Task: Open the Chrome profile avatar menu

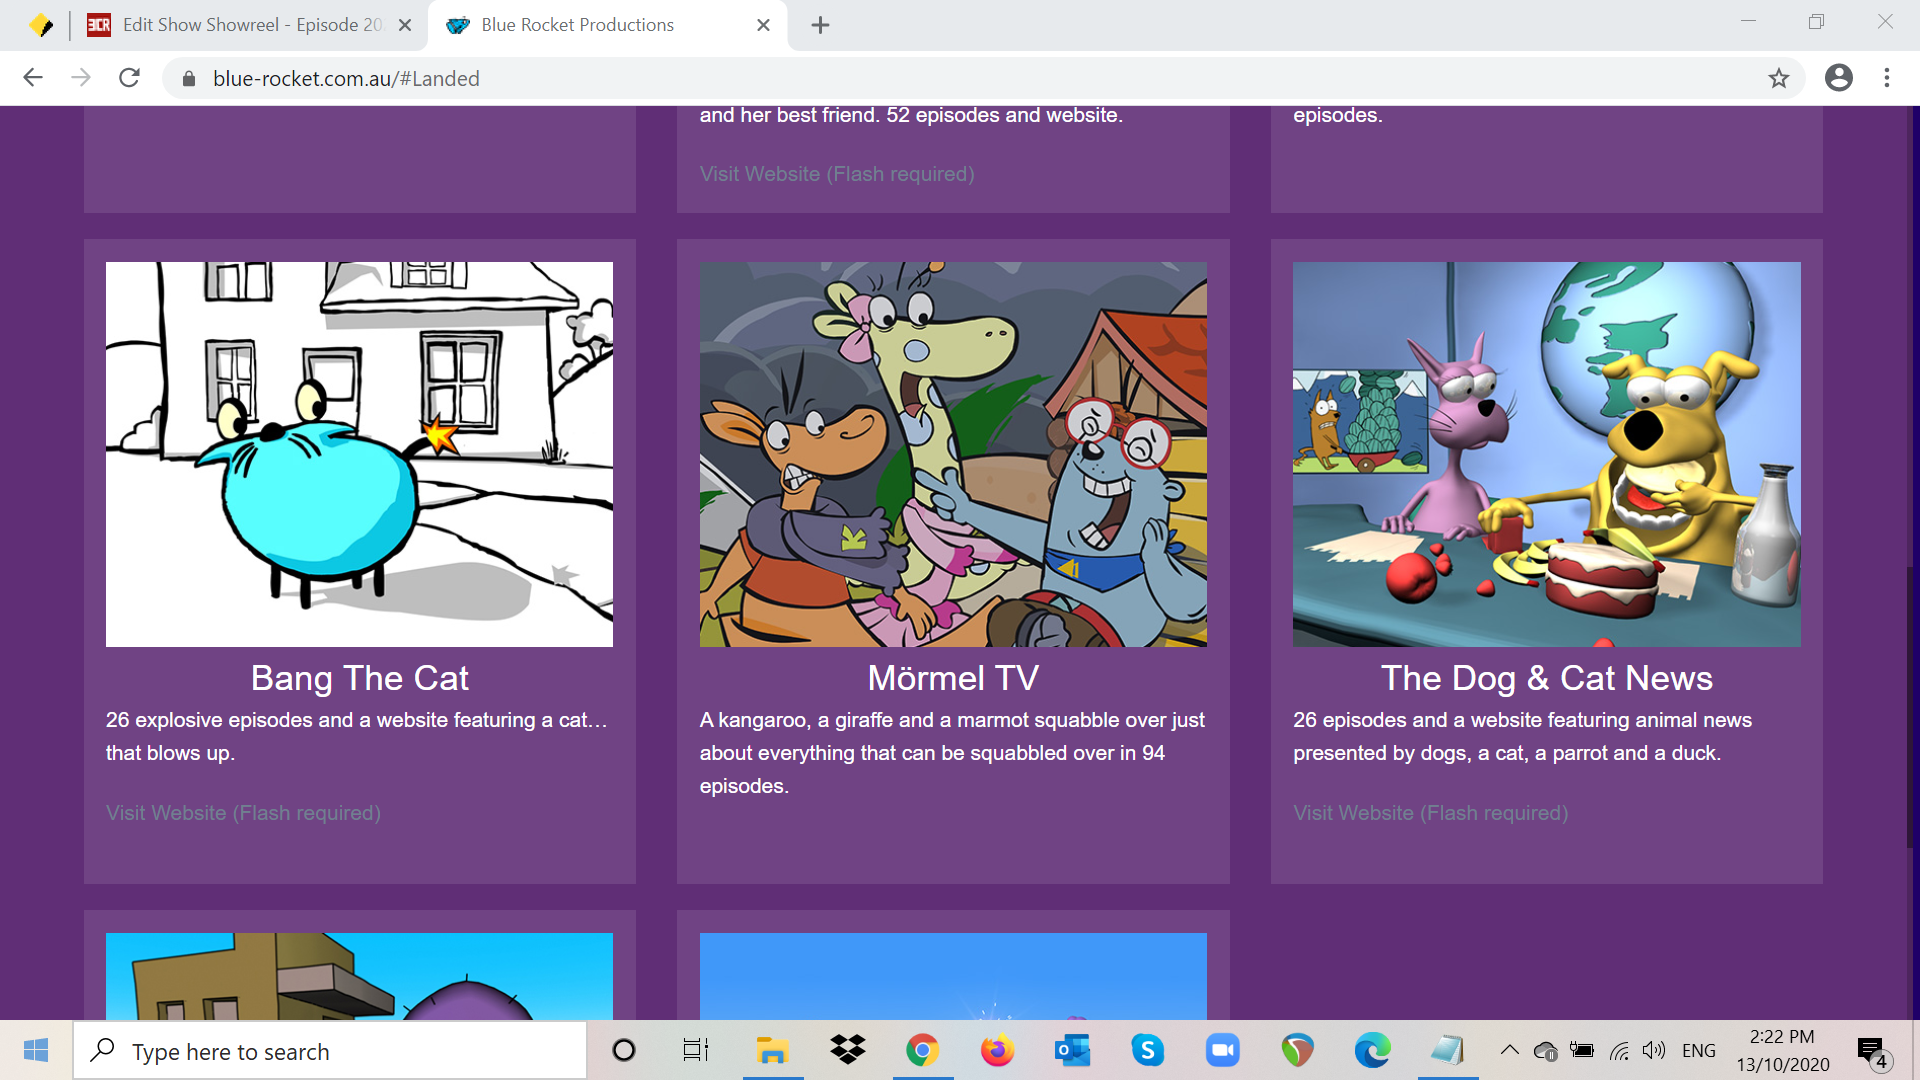Action: (1838, 78)
